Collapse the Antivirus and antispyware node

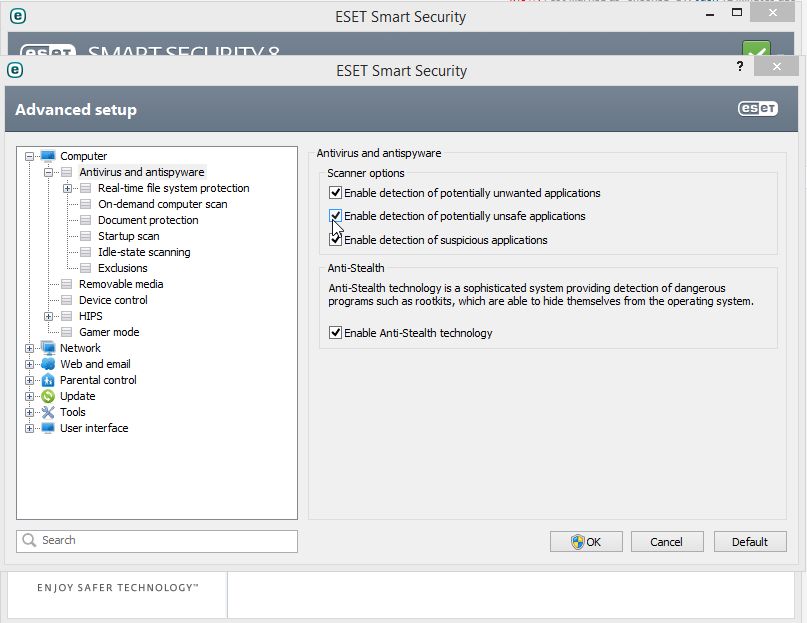48,172
